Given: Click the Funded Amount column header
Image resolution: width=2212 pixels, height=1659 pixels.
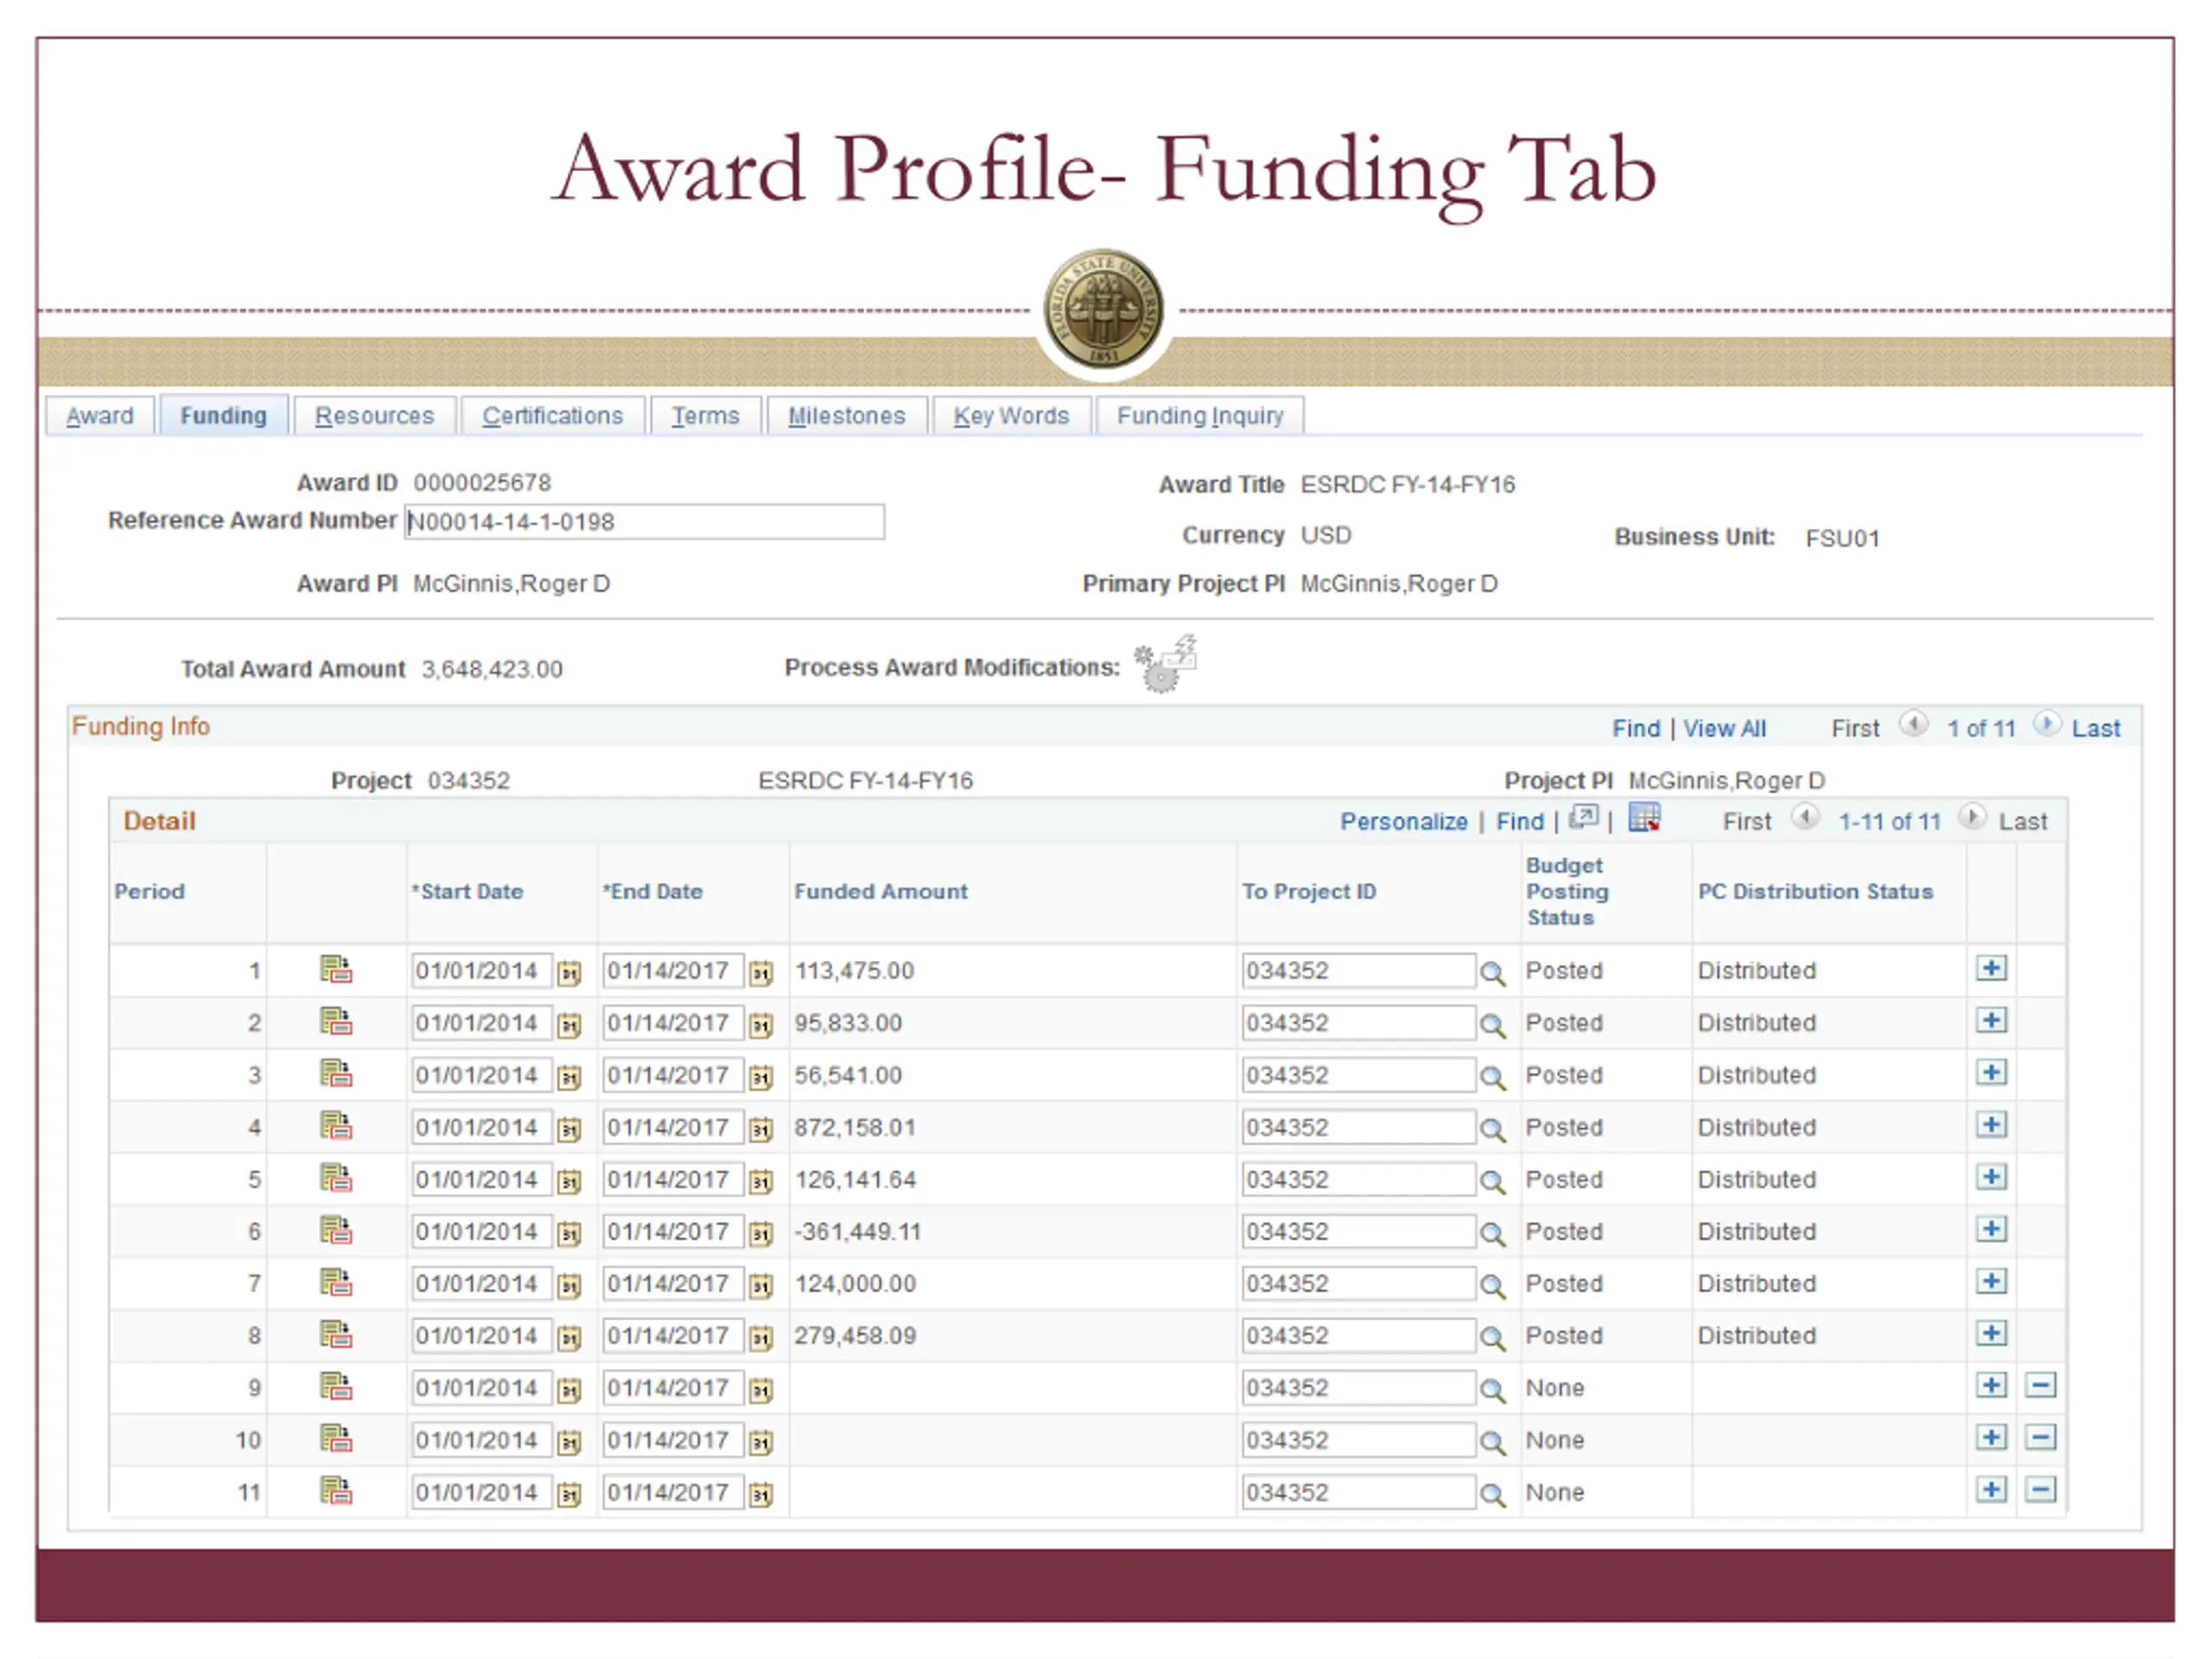Looking at the screenshot, I should tap(881, 891).
